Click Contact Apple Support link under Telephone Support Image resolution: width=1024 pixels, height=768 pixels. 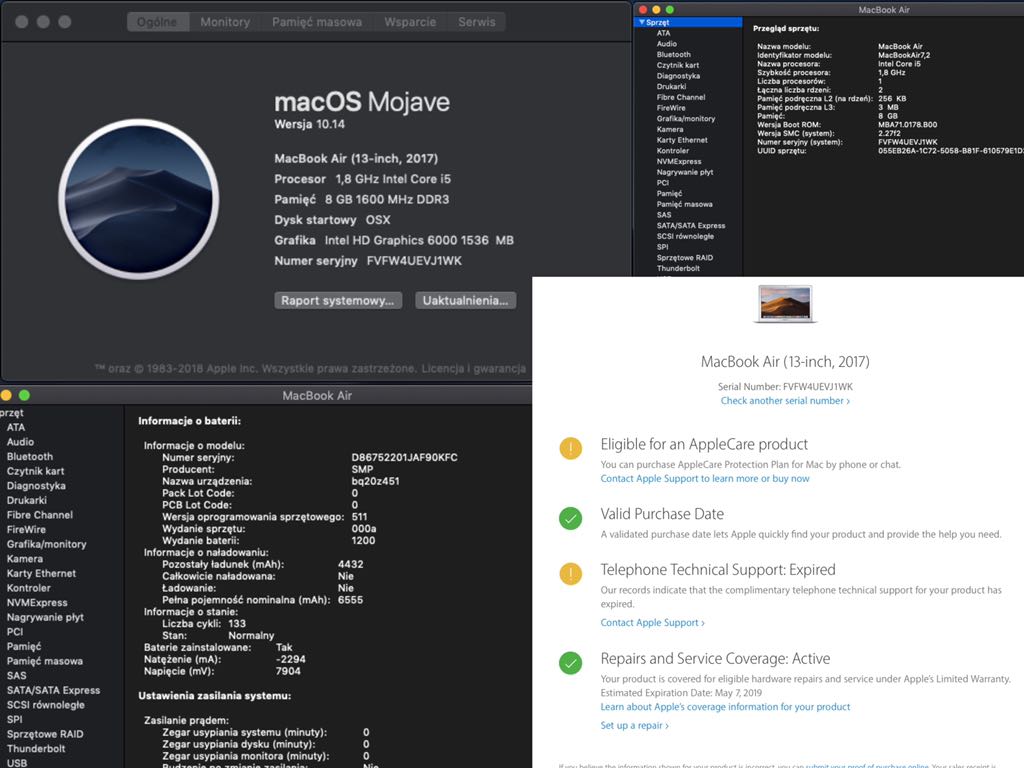pyautogui.click(x=652, y=623)
